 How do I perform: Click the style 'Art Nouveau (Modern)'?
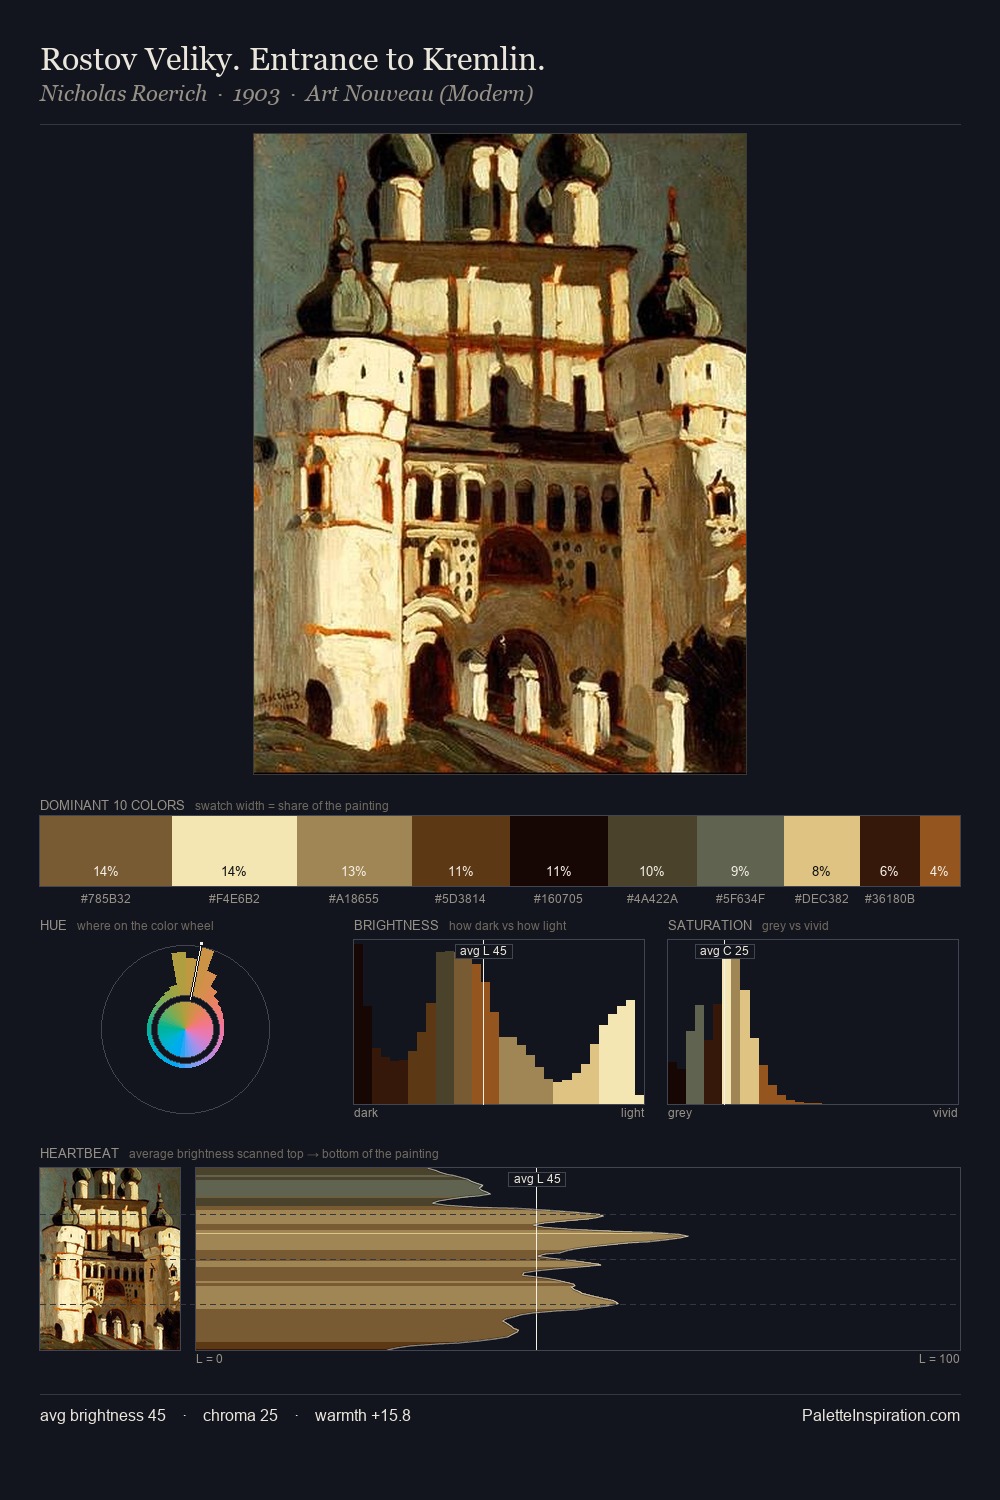pyautogui.click(x=419, y=94)
